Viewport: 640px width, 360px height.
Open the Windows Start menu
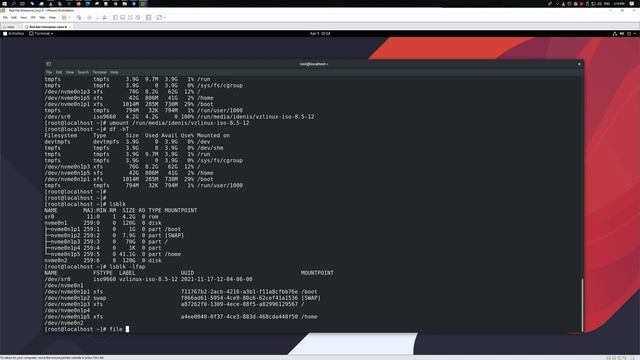(x=4, y=4)
